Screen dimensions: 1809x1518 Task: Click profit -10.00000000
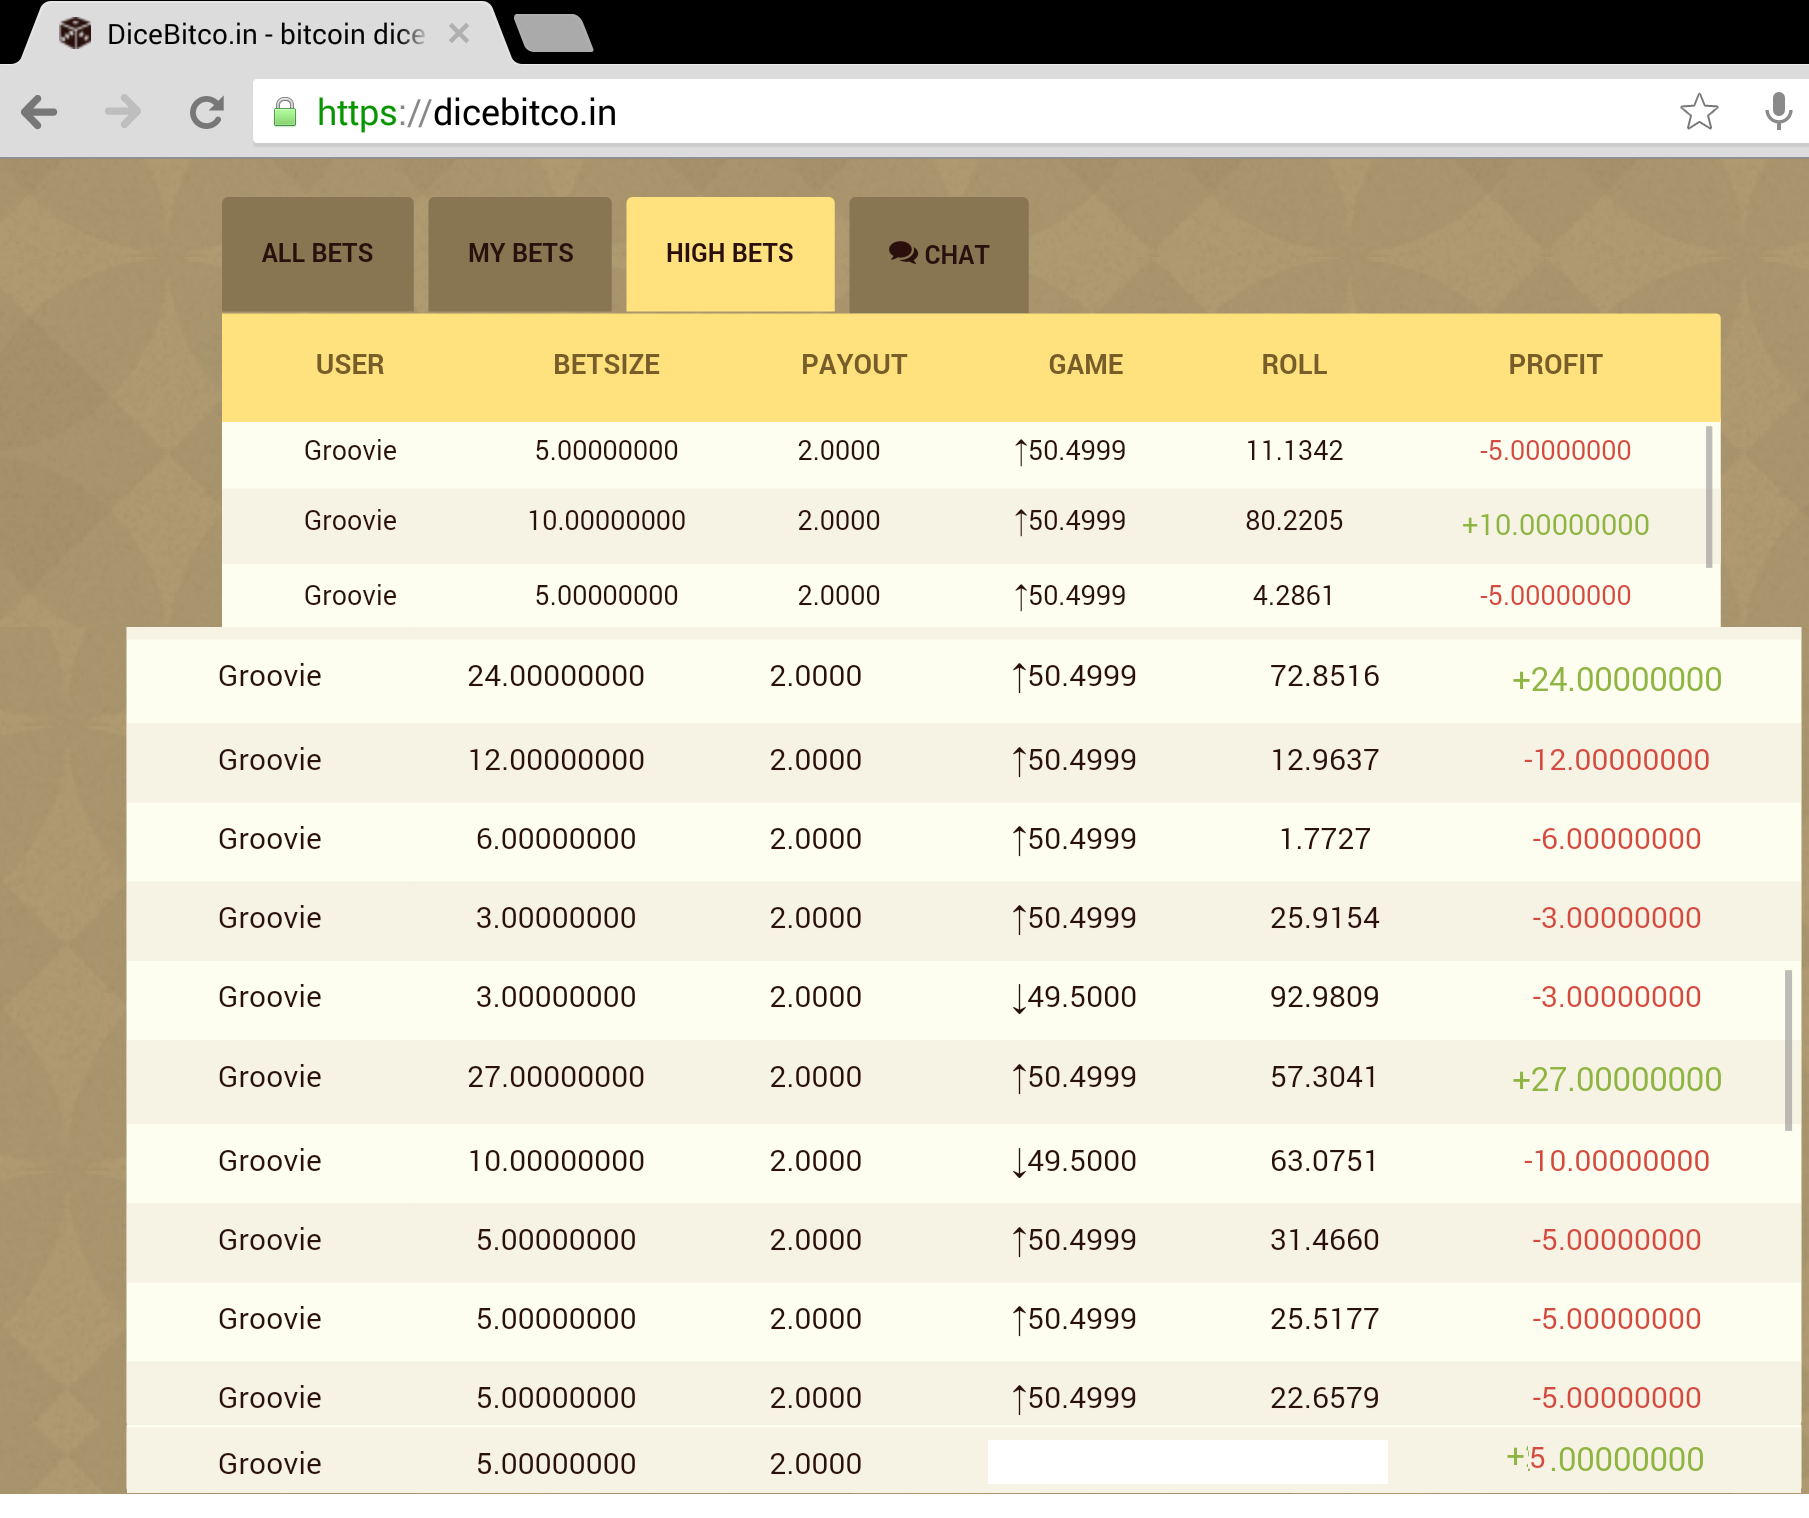1616,1161
